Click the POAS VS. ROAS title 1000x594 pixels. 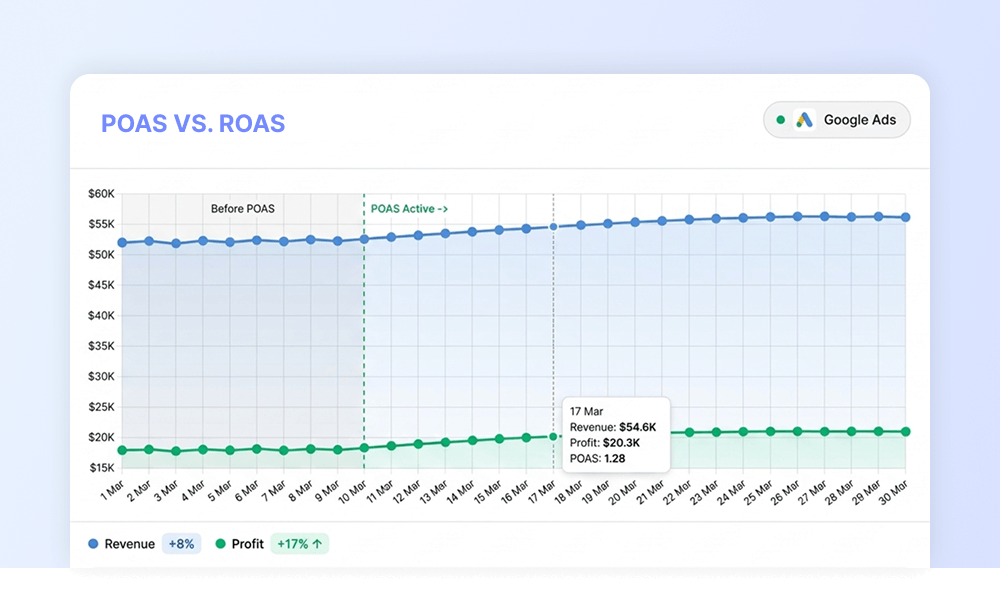click(193, 123)
